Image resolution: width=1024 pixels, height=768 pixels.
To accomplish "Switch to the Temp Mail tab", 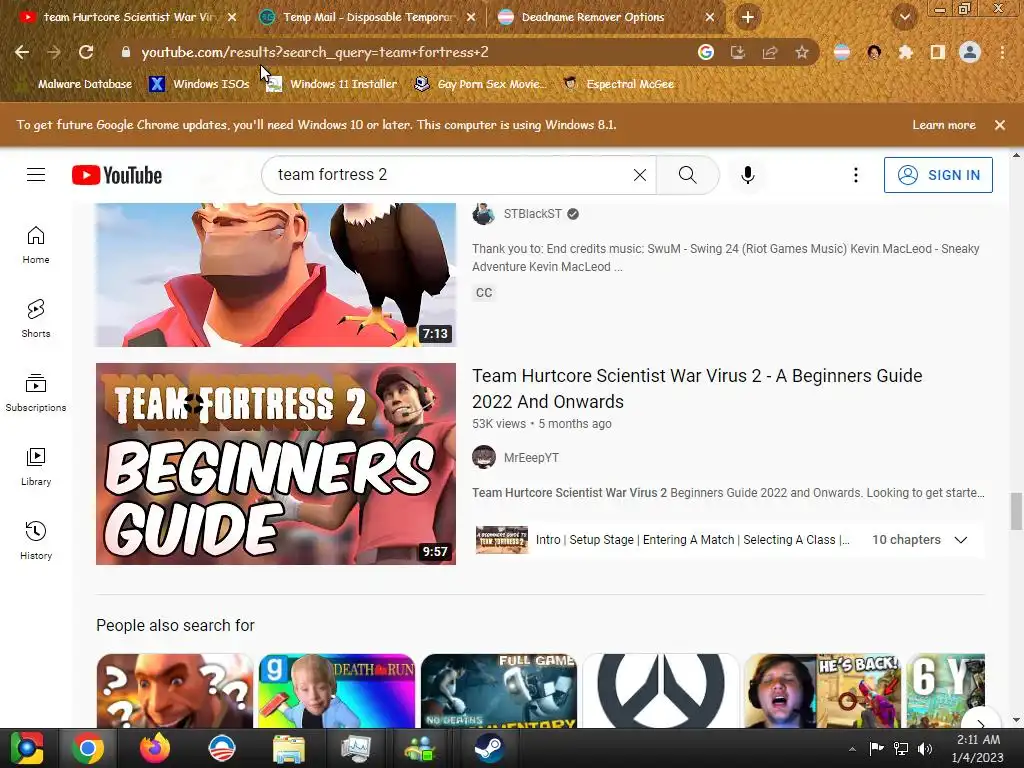I will pos(368,18).
